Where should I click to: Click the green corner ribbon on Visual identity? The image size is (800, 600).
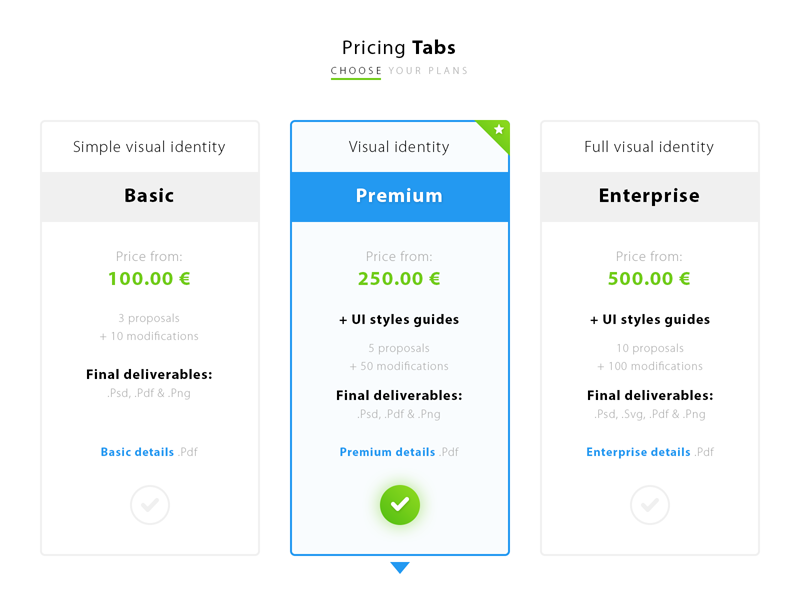pos(498,130)
